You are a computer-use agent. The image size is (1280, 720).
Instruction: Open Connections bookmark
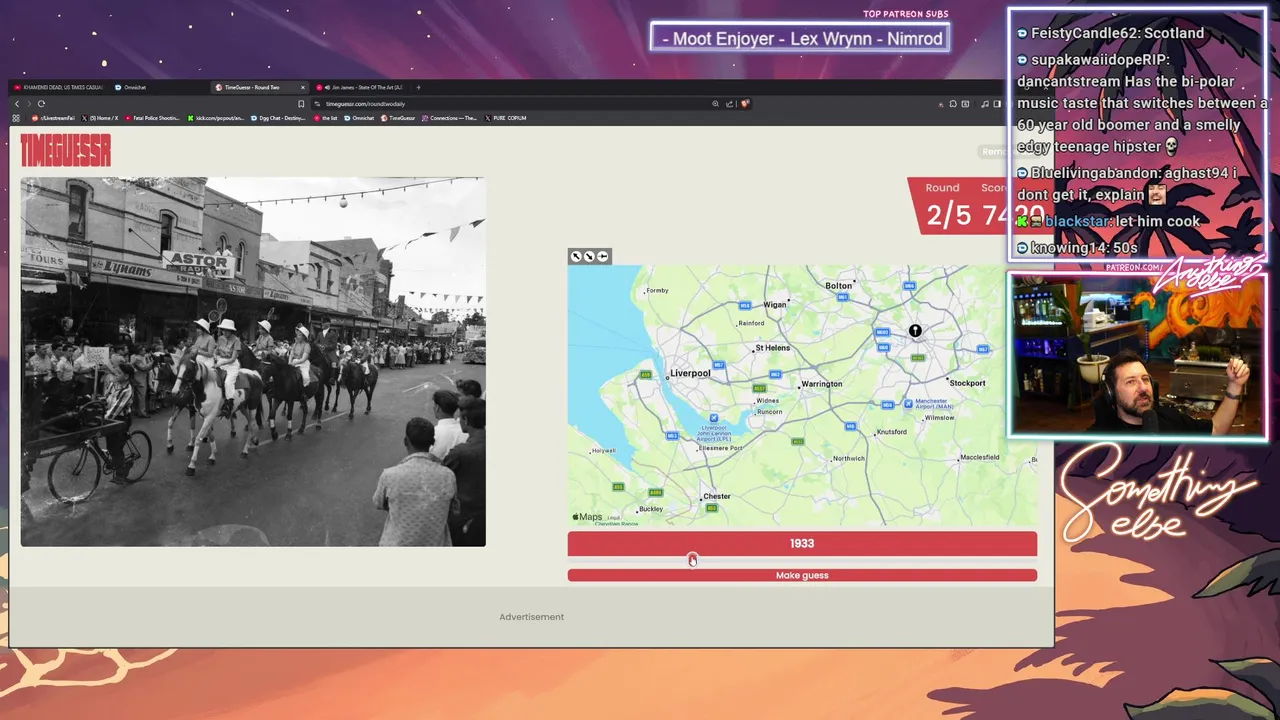(451, 118)
